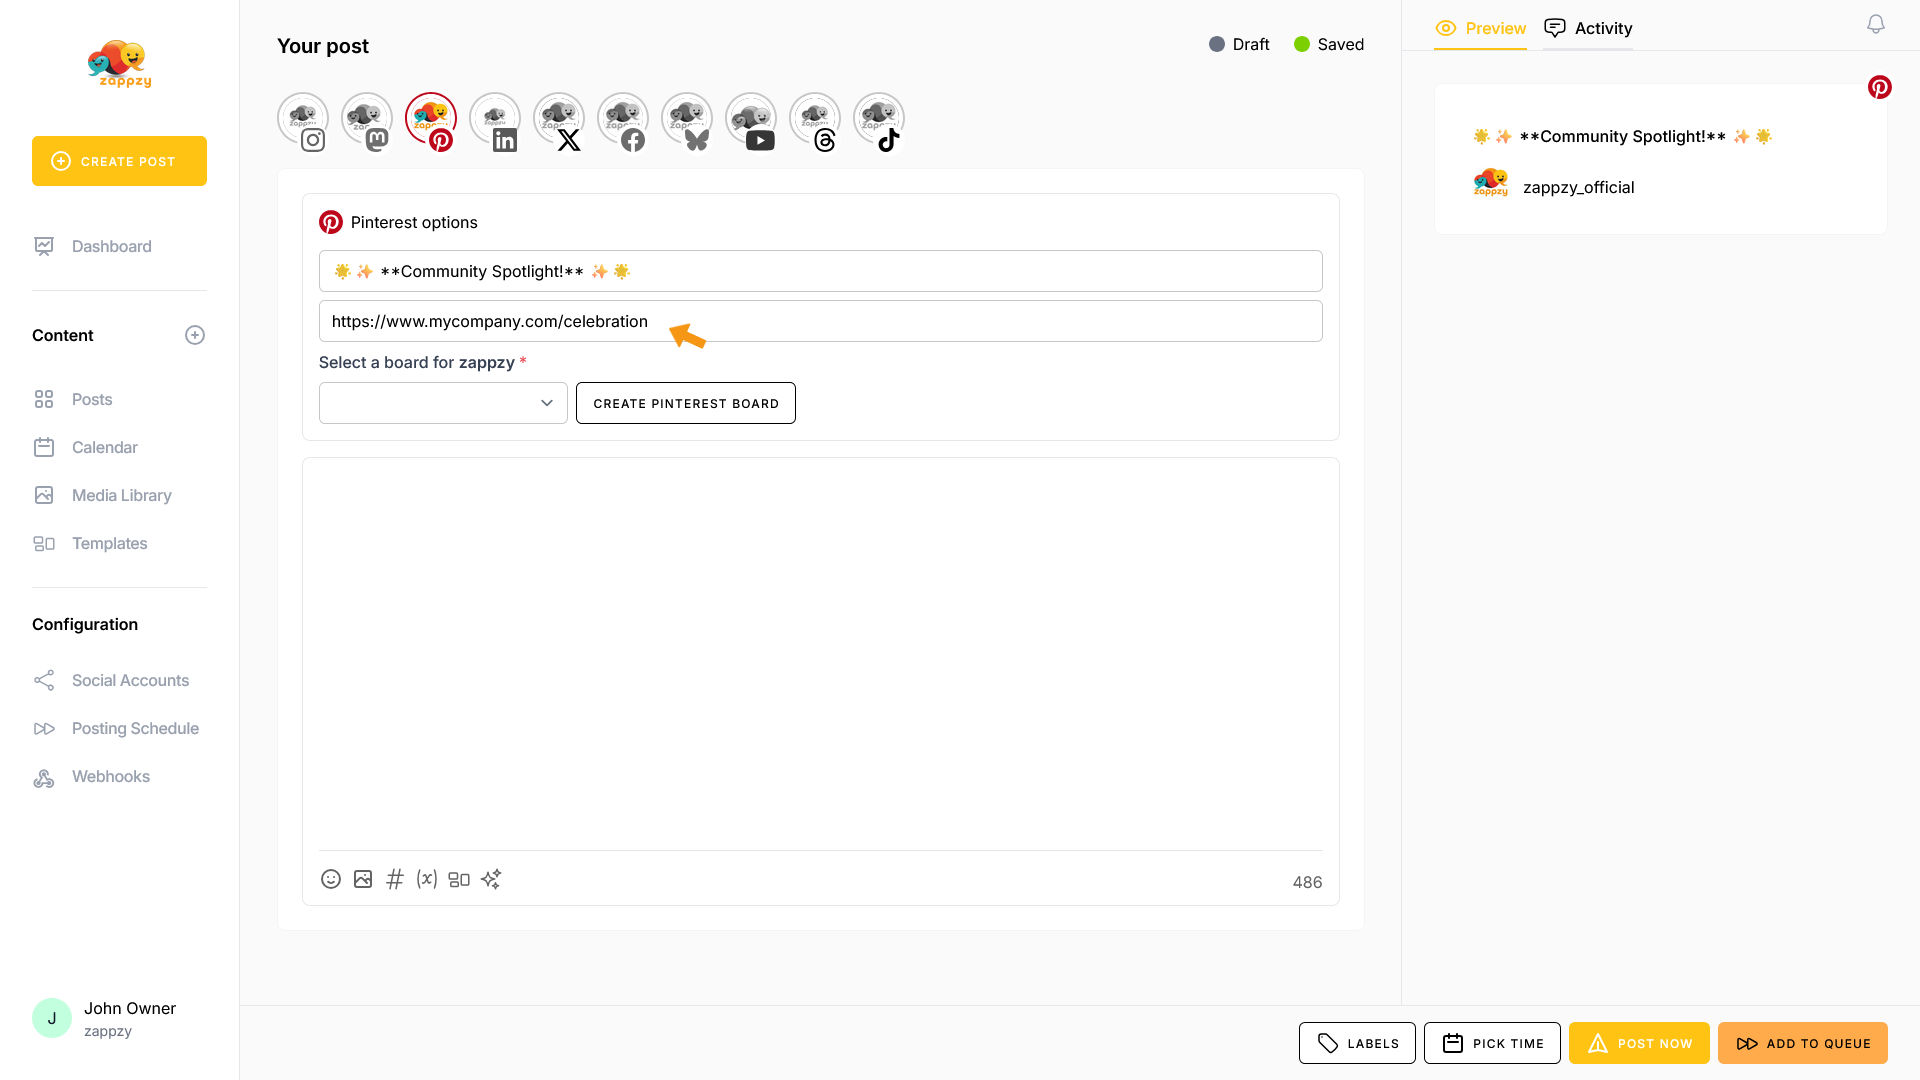
Task: Switch to the Preview tab
Action: click(x=1481, y=28)
